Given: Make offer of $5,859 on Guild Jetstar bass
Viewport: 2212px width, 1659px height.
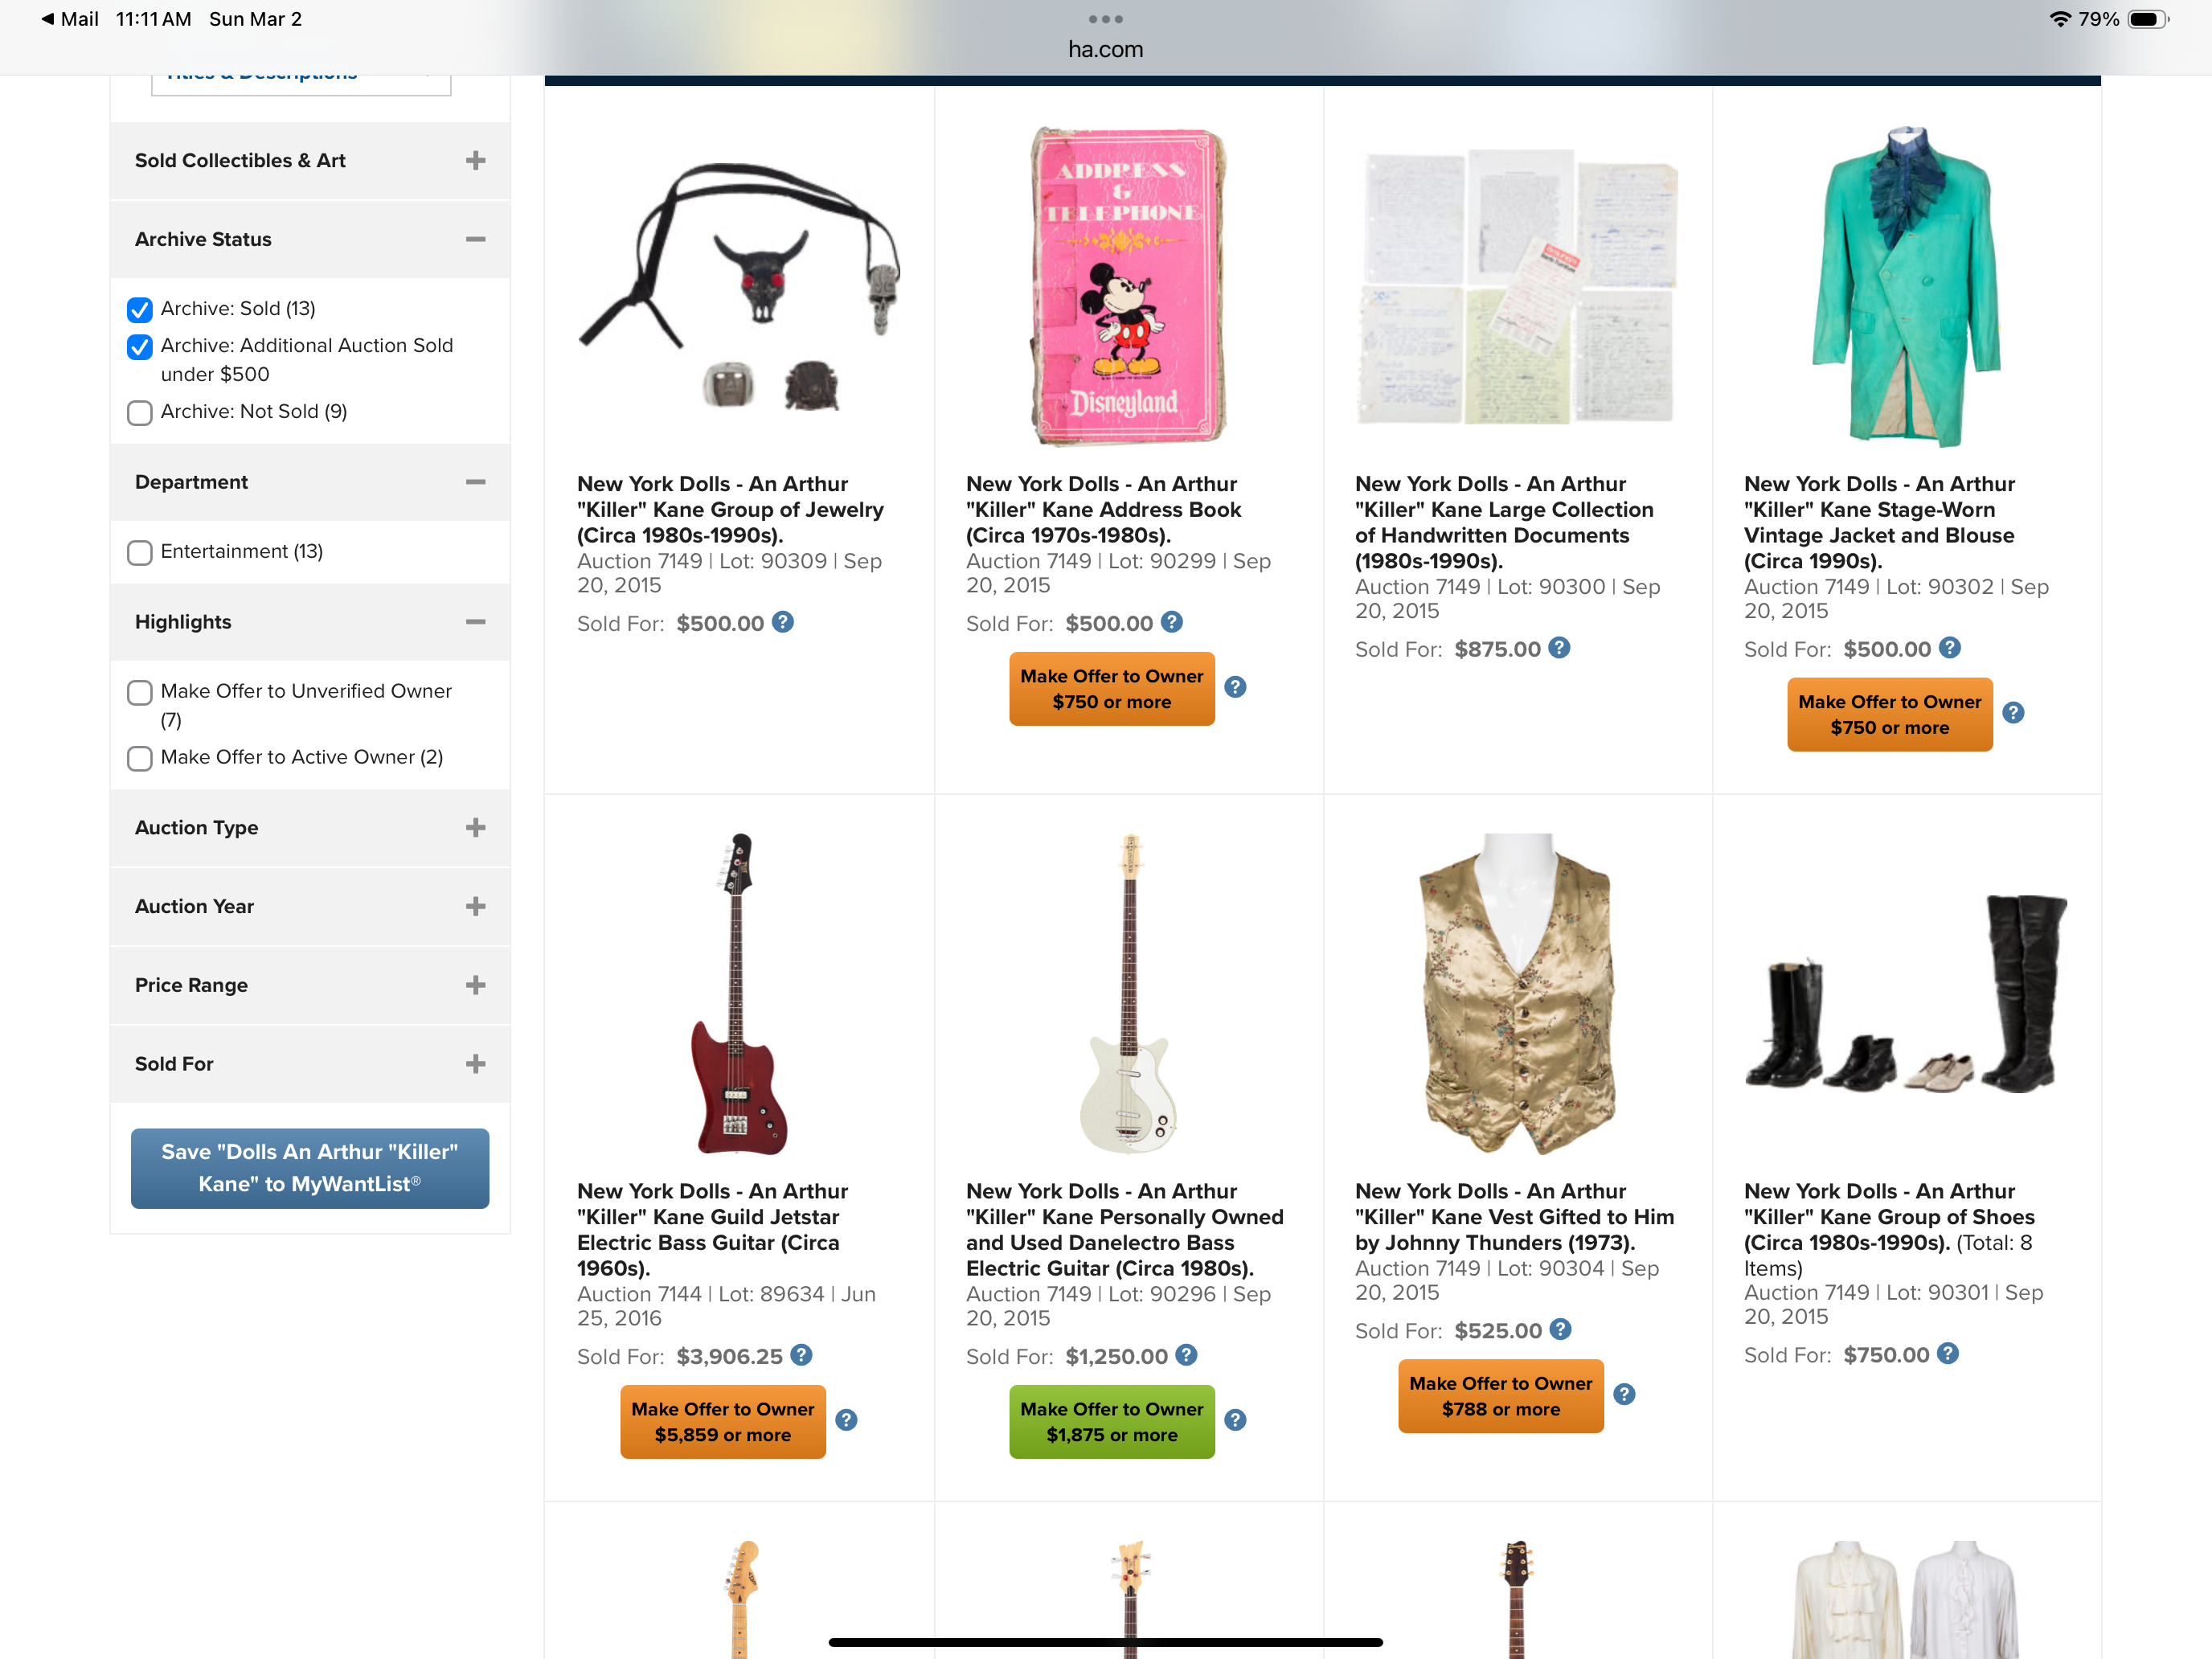Looking at the screenshot, I should point(723,1421).
